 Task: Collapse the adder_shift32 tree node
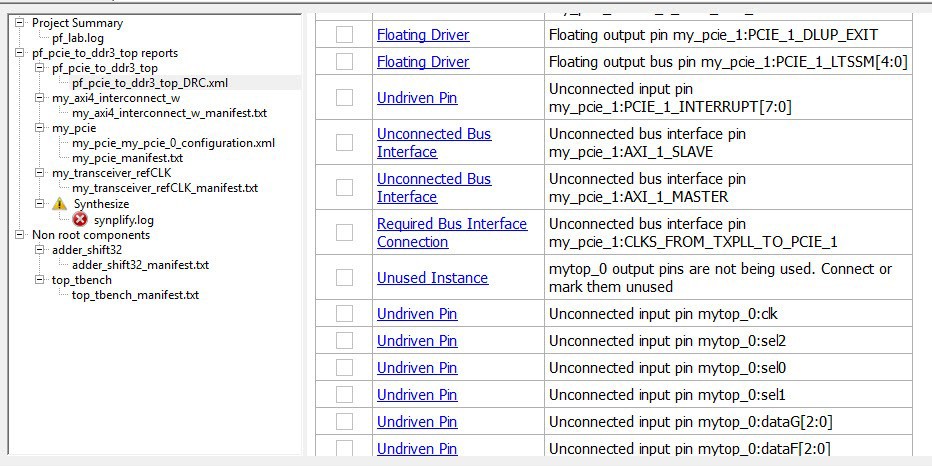click(x=41, y=250)
